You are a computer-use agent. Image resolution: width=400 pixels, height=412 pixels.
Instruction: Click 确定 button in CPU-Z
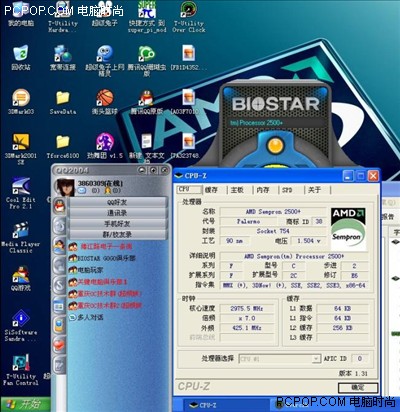[358, 387]
